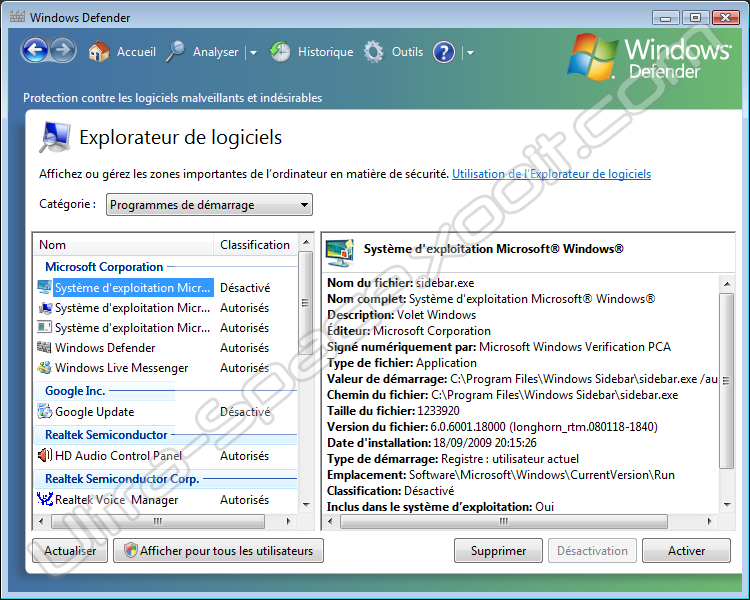This screenshot has width=750, height=600.
Task: Open the Historique section
Action: 325,52
